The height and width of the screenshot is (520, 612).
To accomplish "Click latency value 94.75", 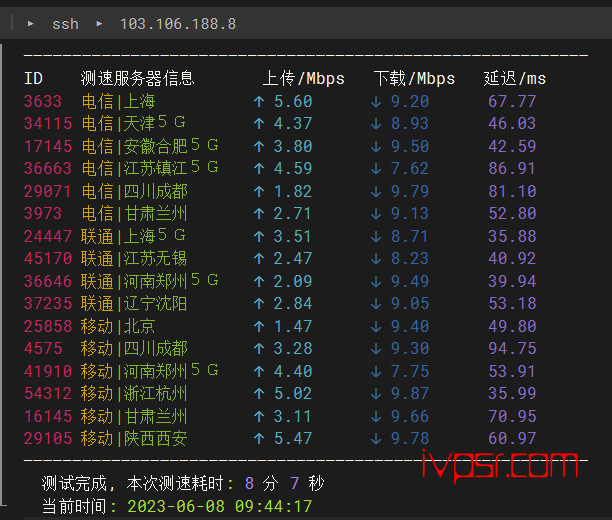I will click(x=512, y=348).
